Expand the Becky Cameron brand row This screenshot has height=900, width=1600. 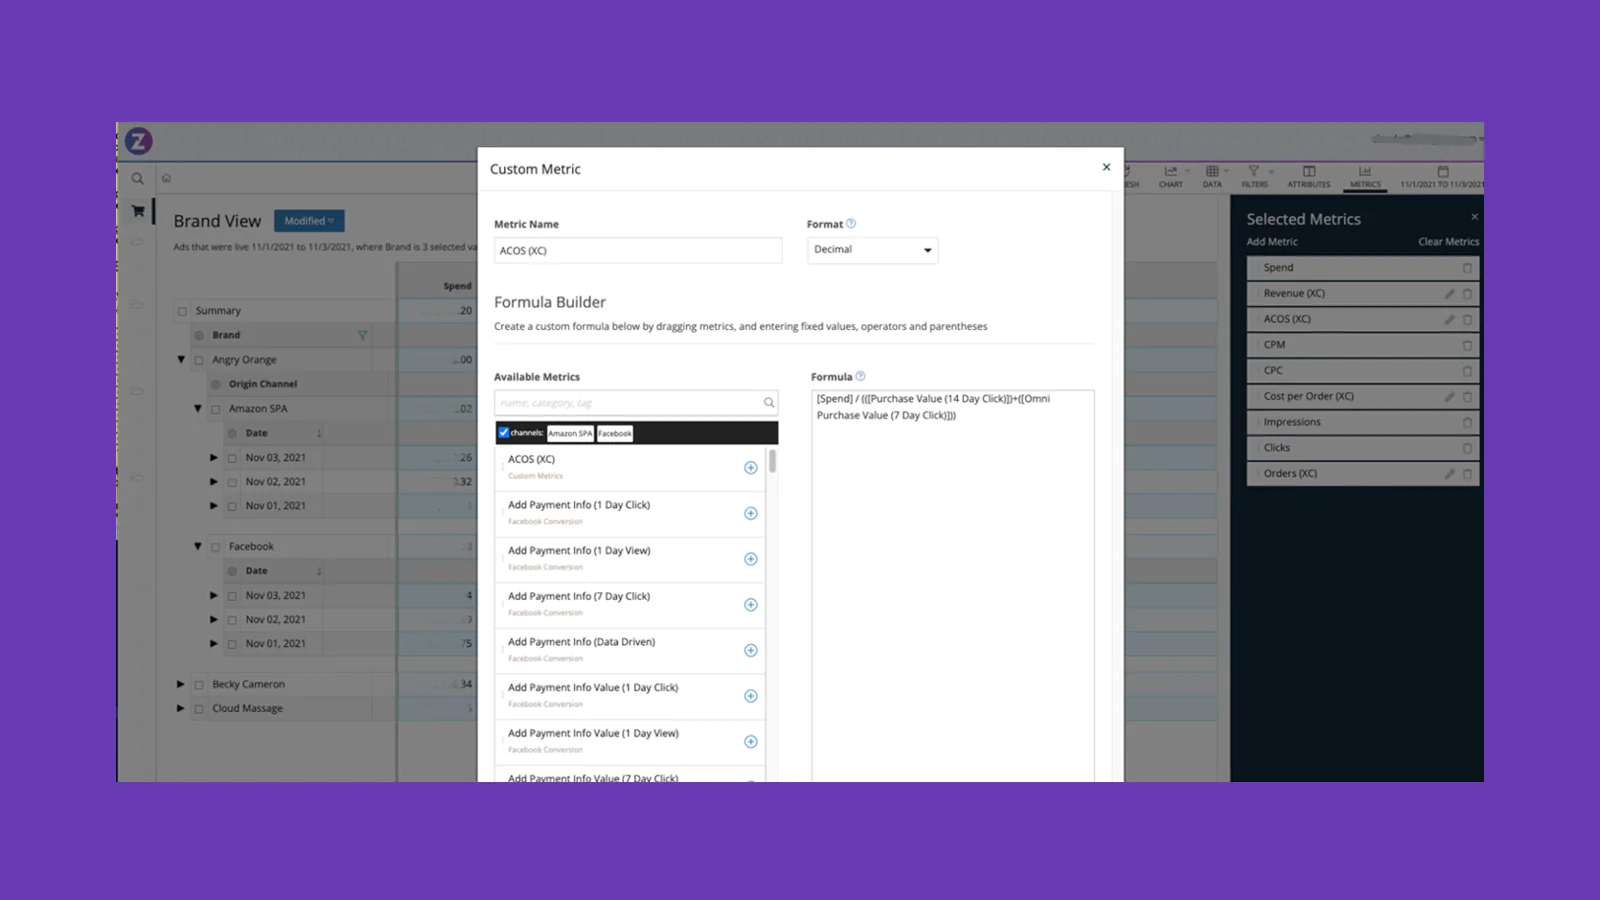pos(181,684)
